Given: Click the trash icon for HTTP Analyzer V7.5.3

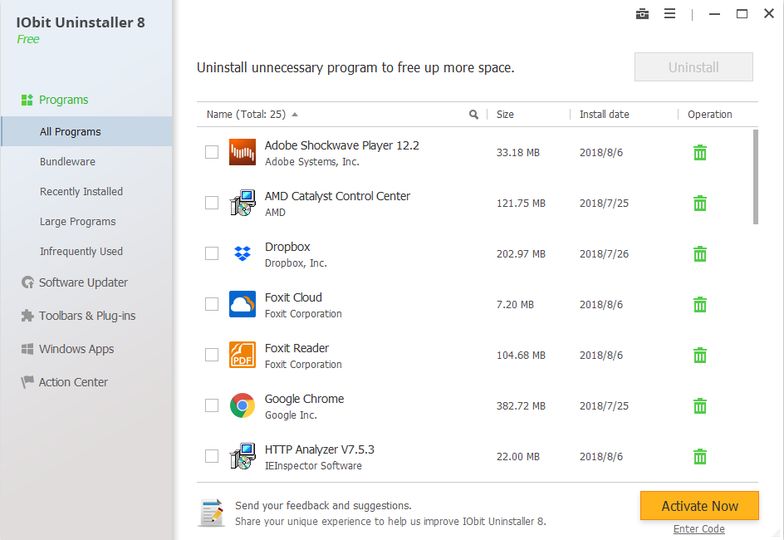Looking at the screenshot, I should click(700, 456).
